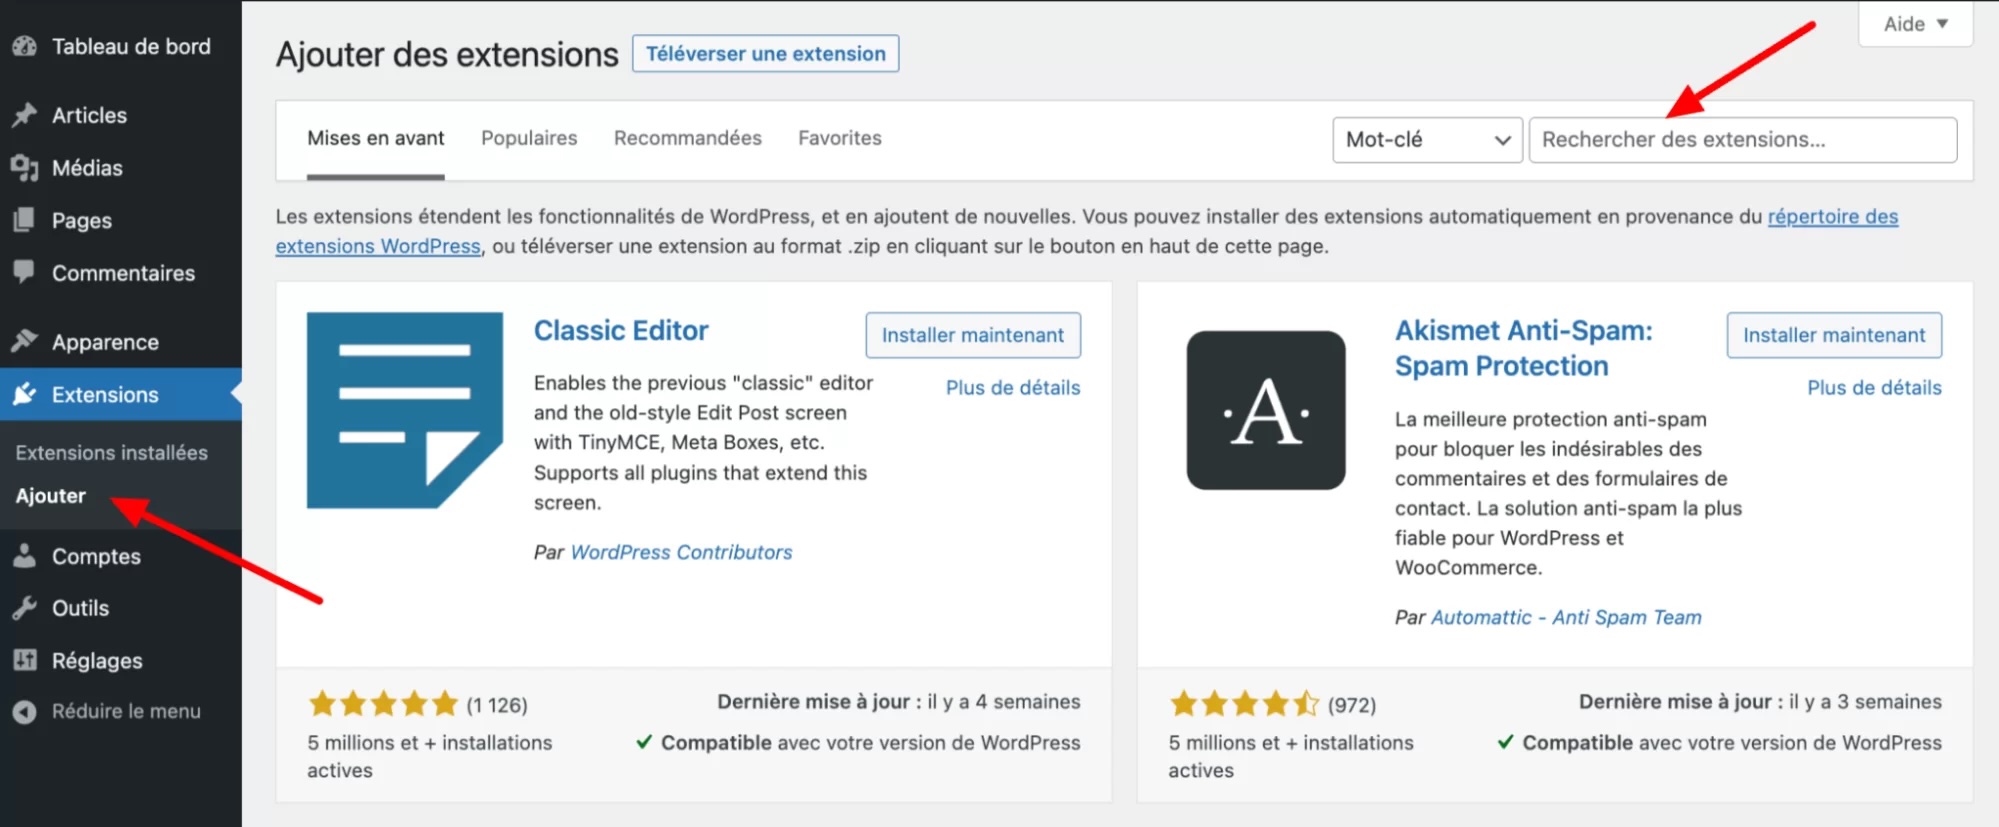Click the Classic Editor (1 126) rating count
This screenshot has width=1999, height=827.
(x=497, y=705)
